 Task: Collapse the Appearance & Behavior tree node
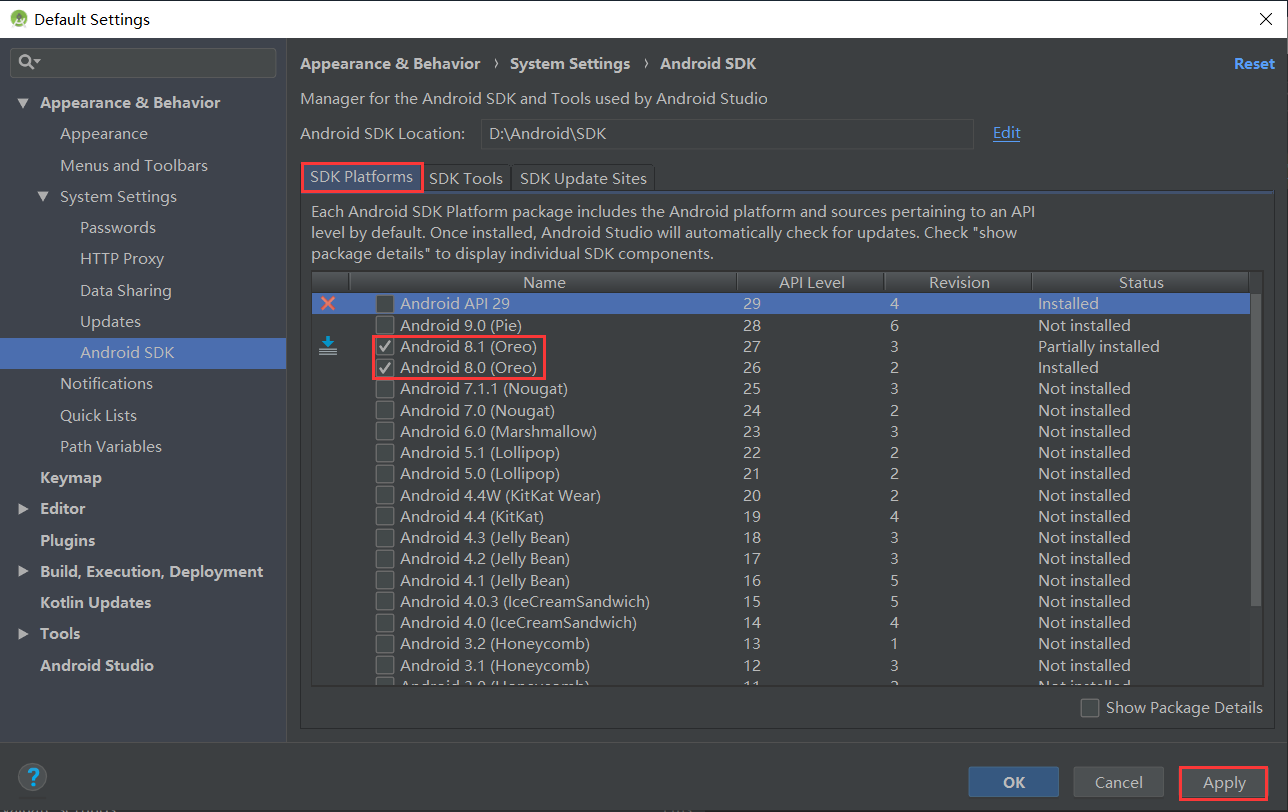(23, 102)
